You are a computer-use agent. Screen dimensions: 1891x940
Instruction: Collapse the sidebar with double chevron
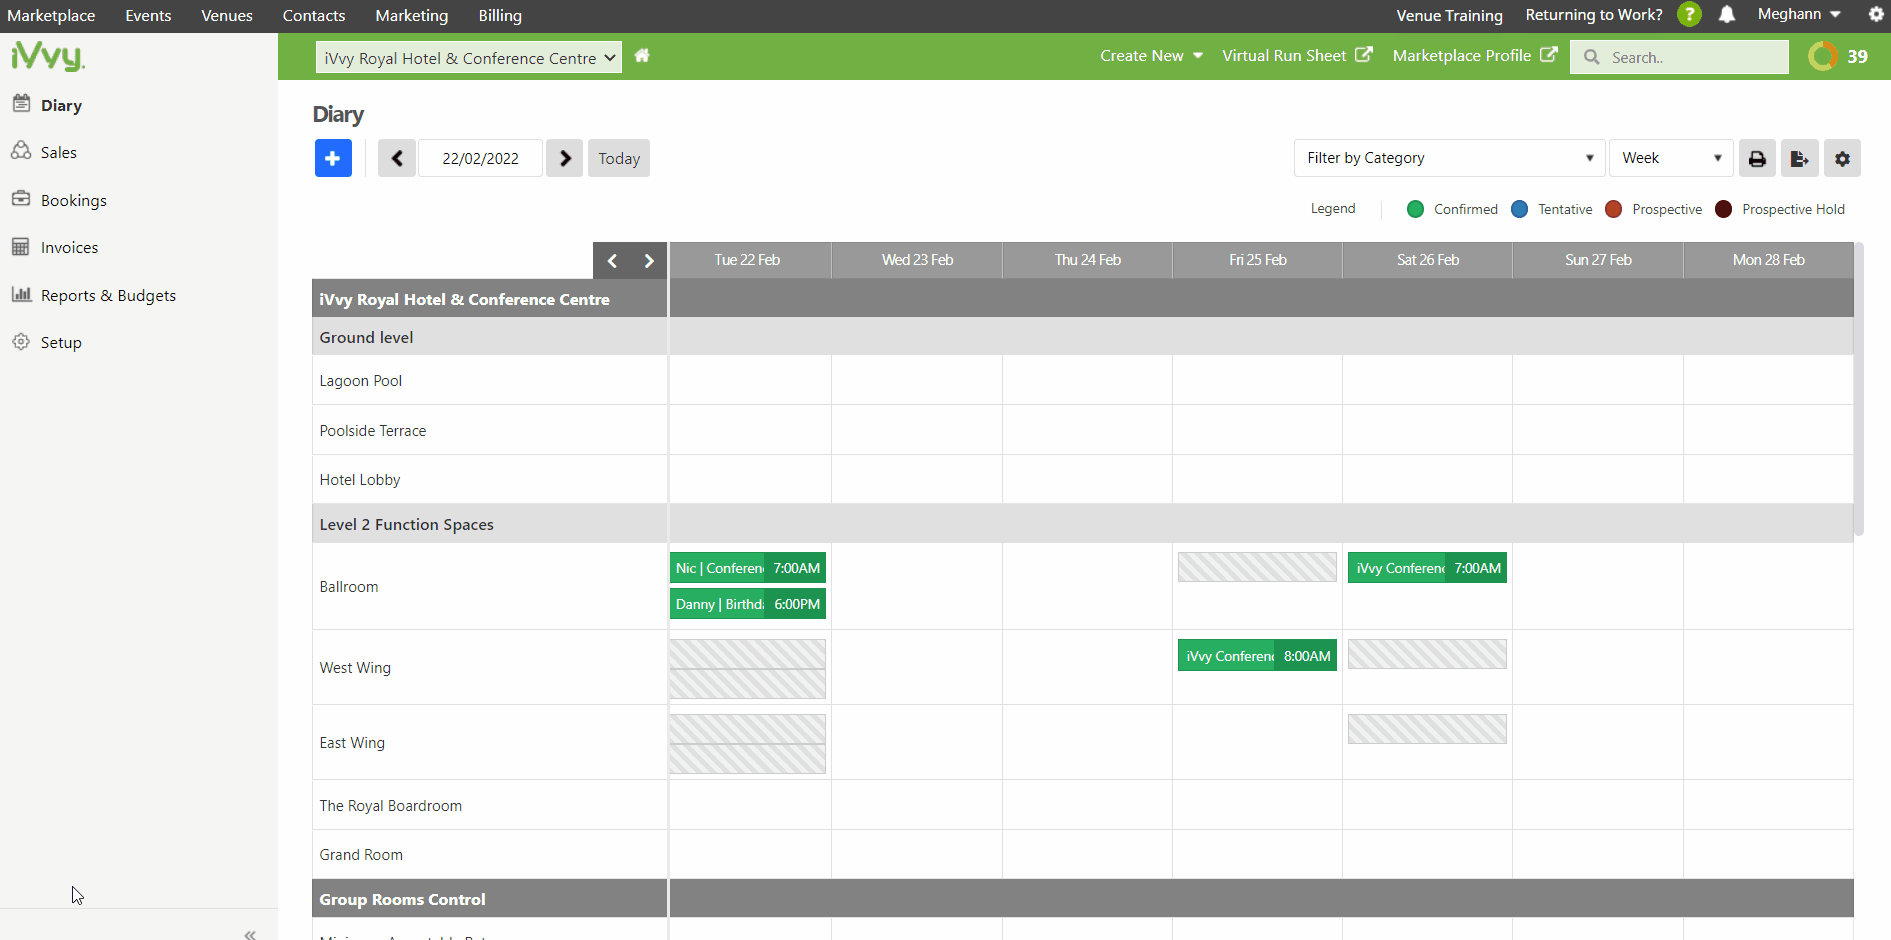coord(250,934)
